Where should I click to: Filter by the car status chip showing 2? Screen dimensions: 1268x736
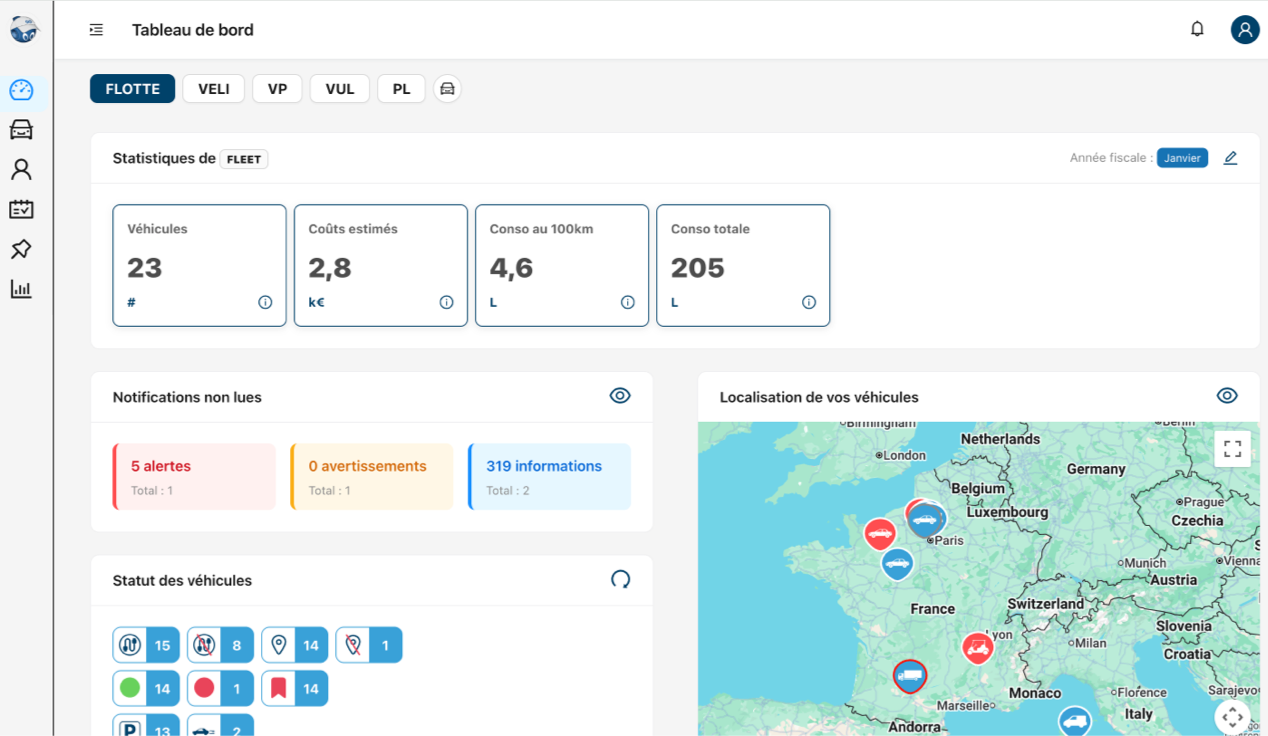(x=220, y=726)
